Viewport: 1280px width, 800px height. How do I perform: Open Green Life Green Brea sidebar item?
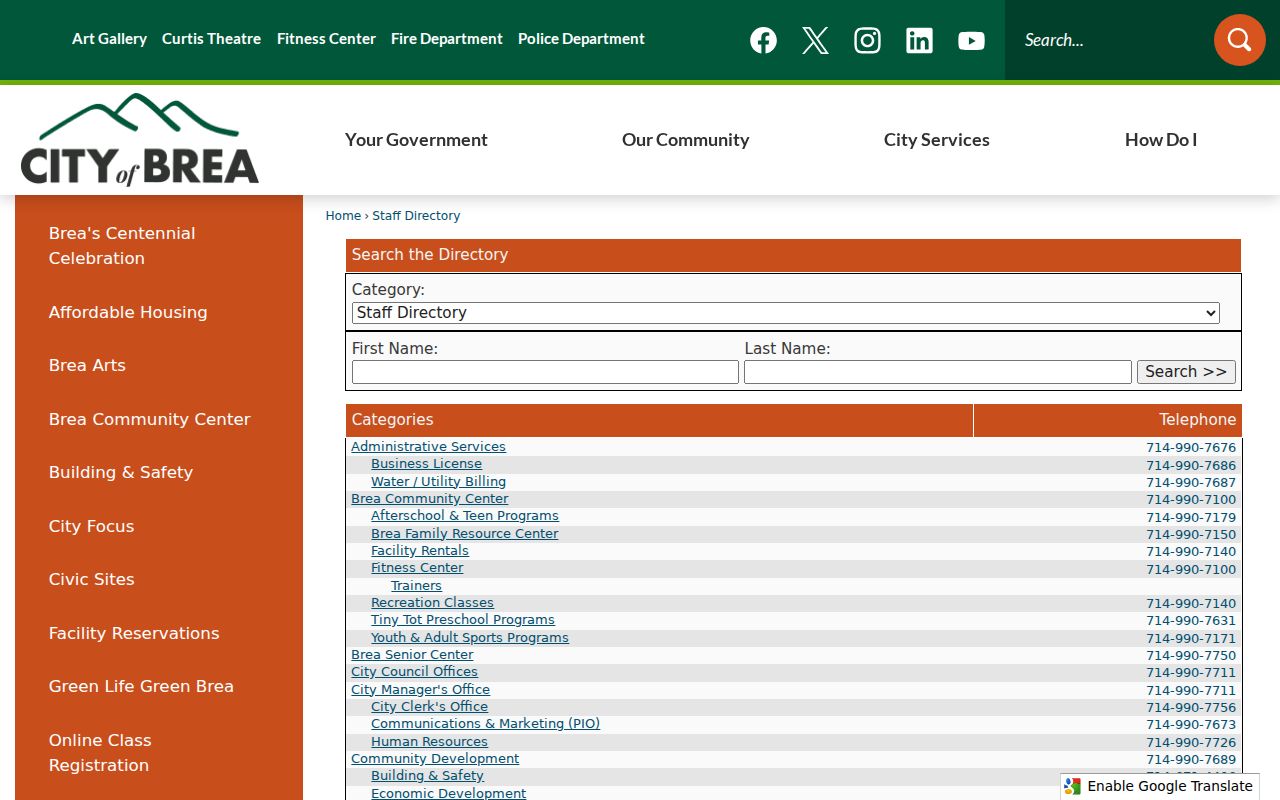point(141,686)
